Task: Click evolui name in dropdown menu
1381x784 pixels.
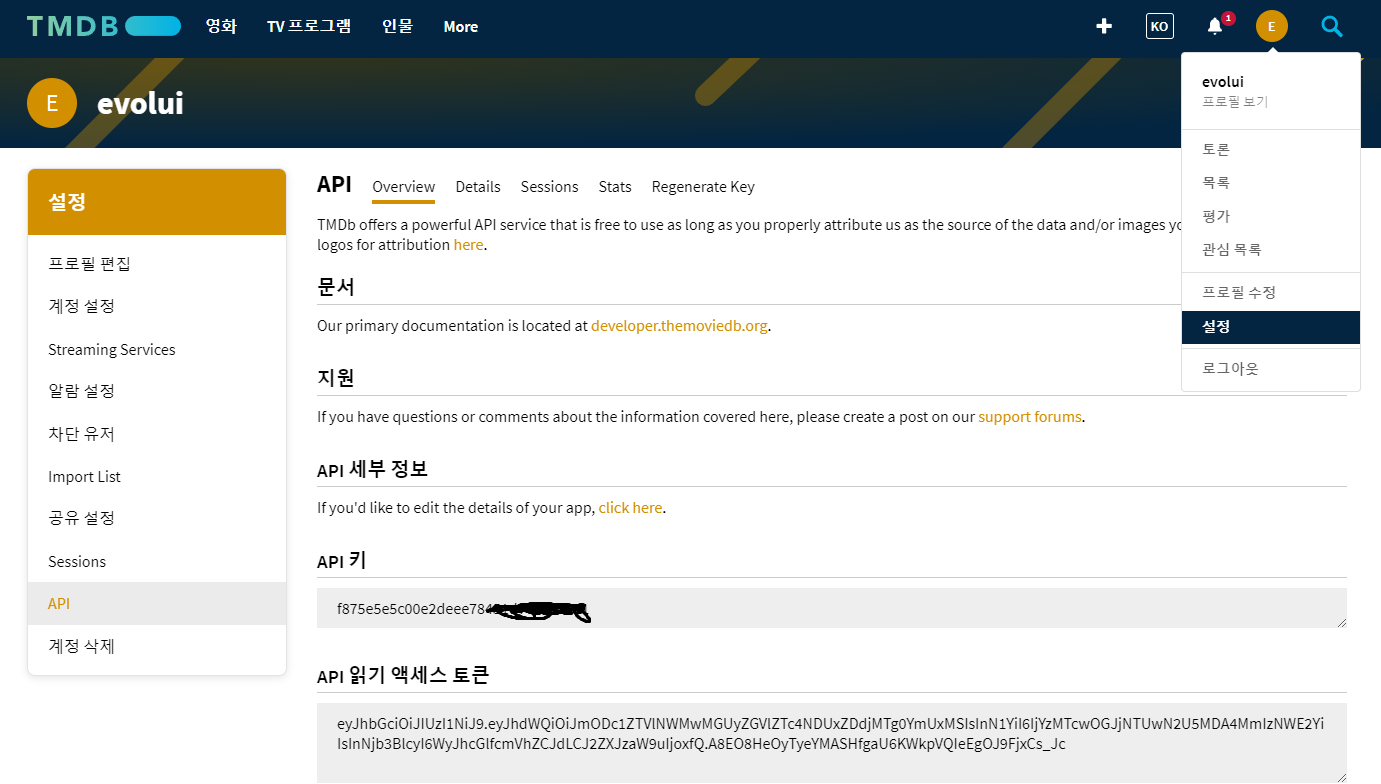Action: 1223,82
